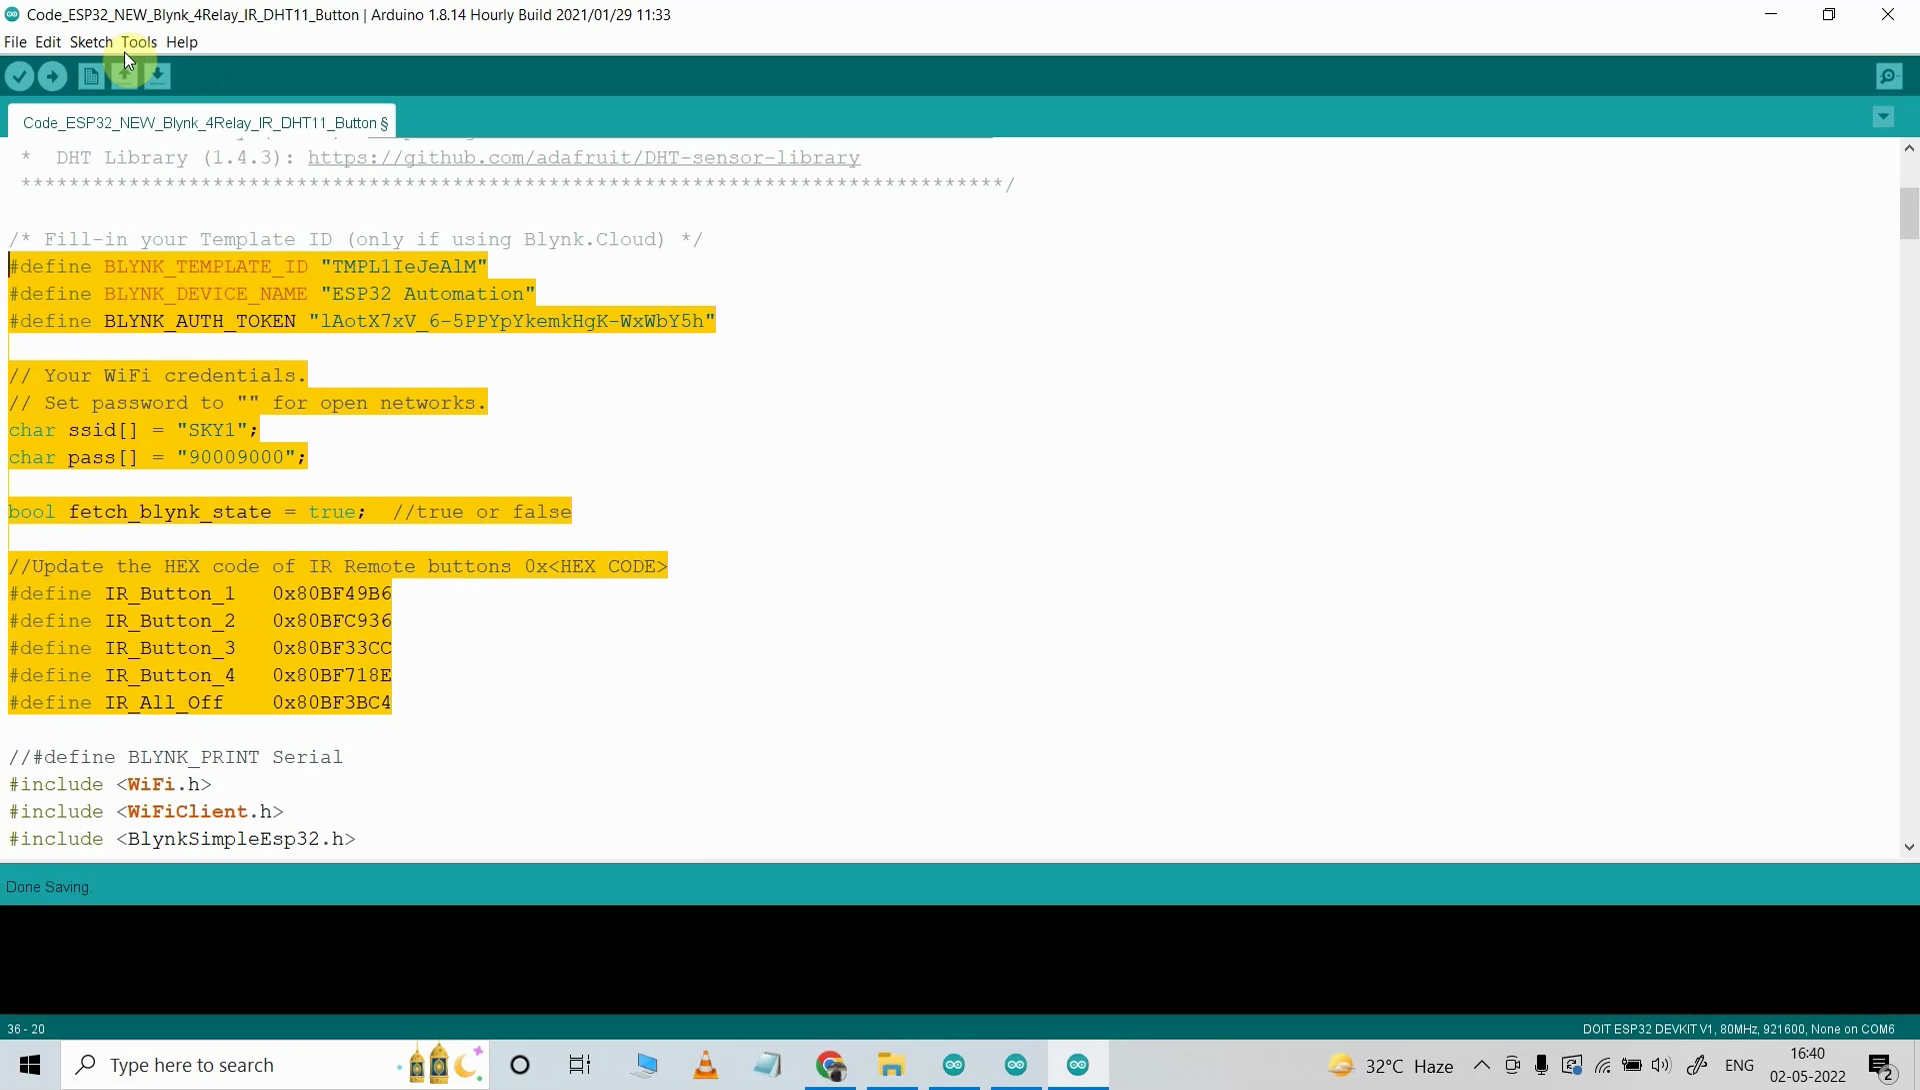Screen dimensions: 1920x1090
Task: Click the IR_Button_3 hex code 0x80BF33CC
Action: (332, 648)
